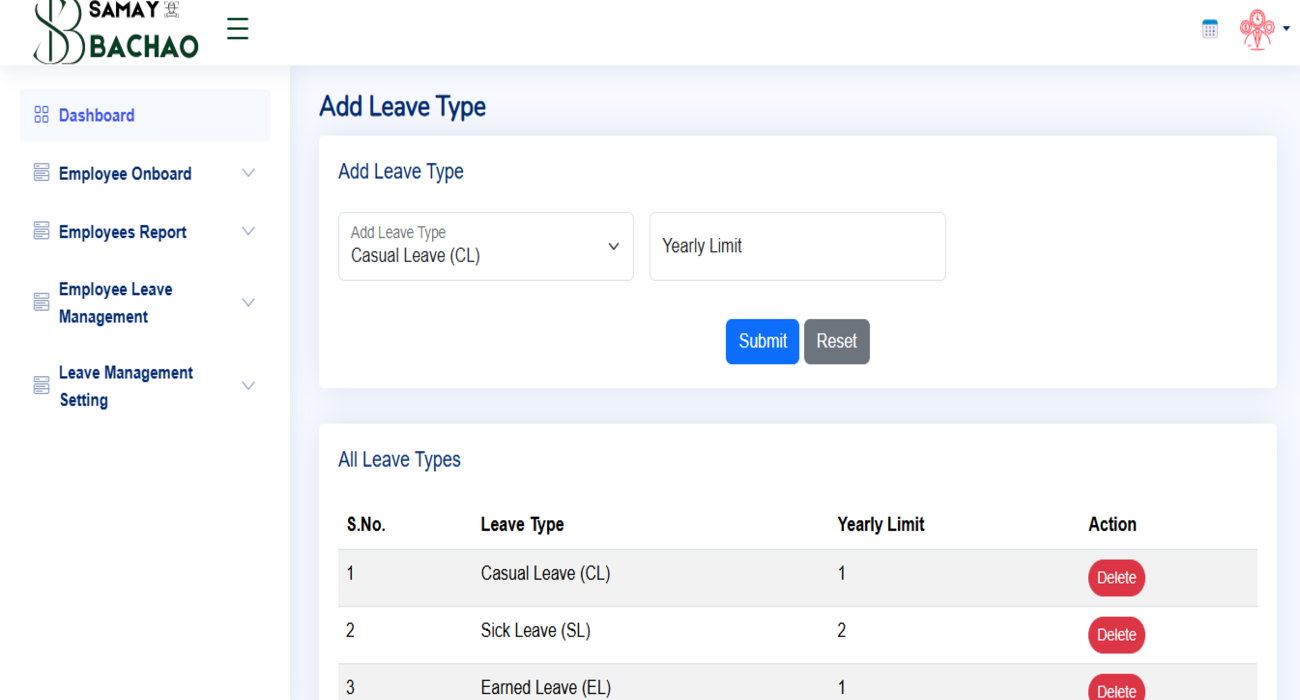Select Dashboard from the sidebar
The height and width of the screenshot is (700, 1300).
point(97,114)
